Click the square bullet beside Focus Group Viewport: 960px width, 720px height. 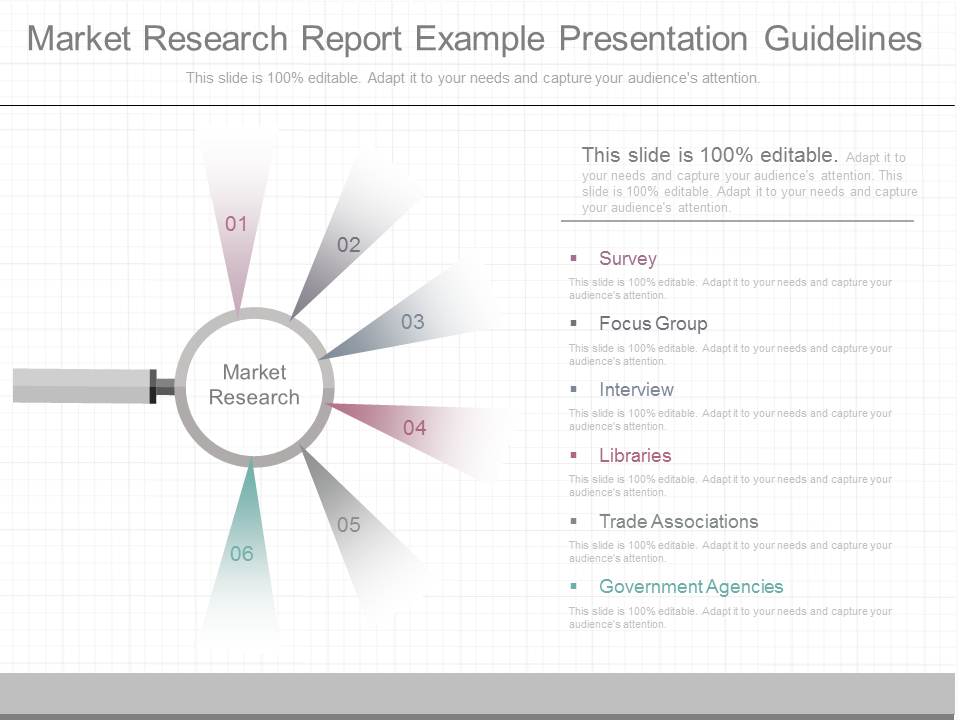click(574, 323)
